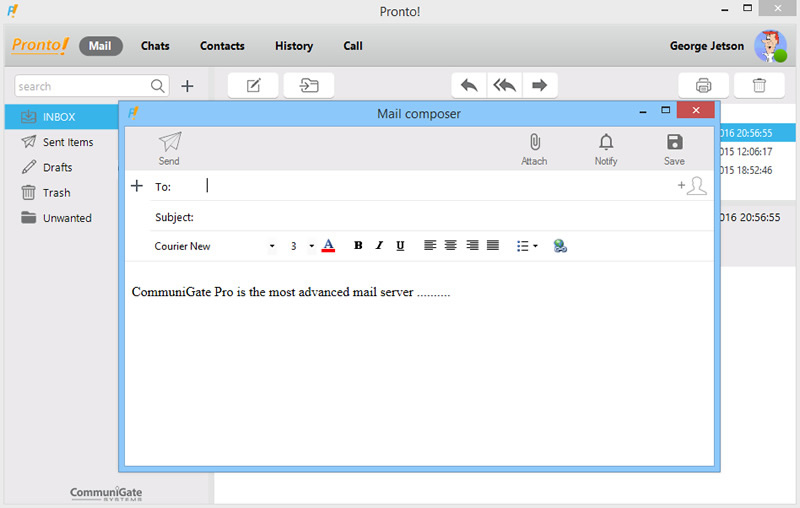Save the draft with floppy icon
Viewport: 800px width, 508px height.
(674, 142)
